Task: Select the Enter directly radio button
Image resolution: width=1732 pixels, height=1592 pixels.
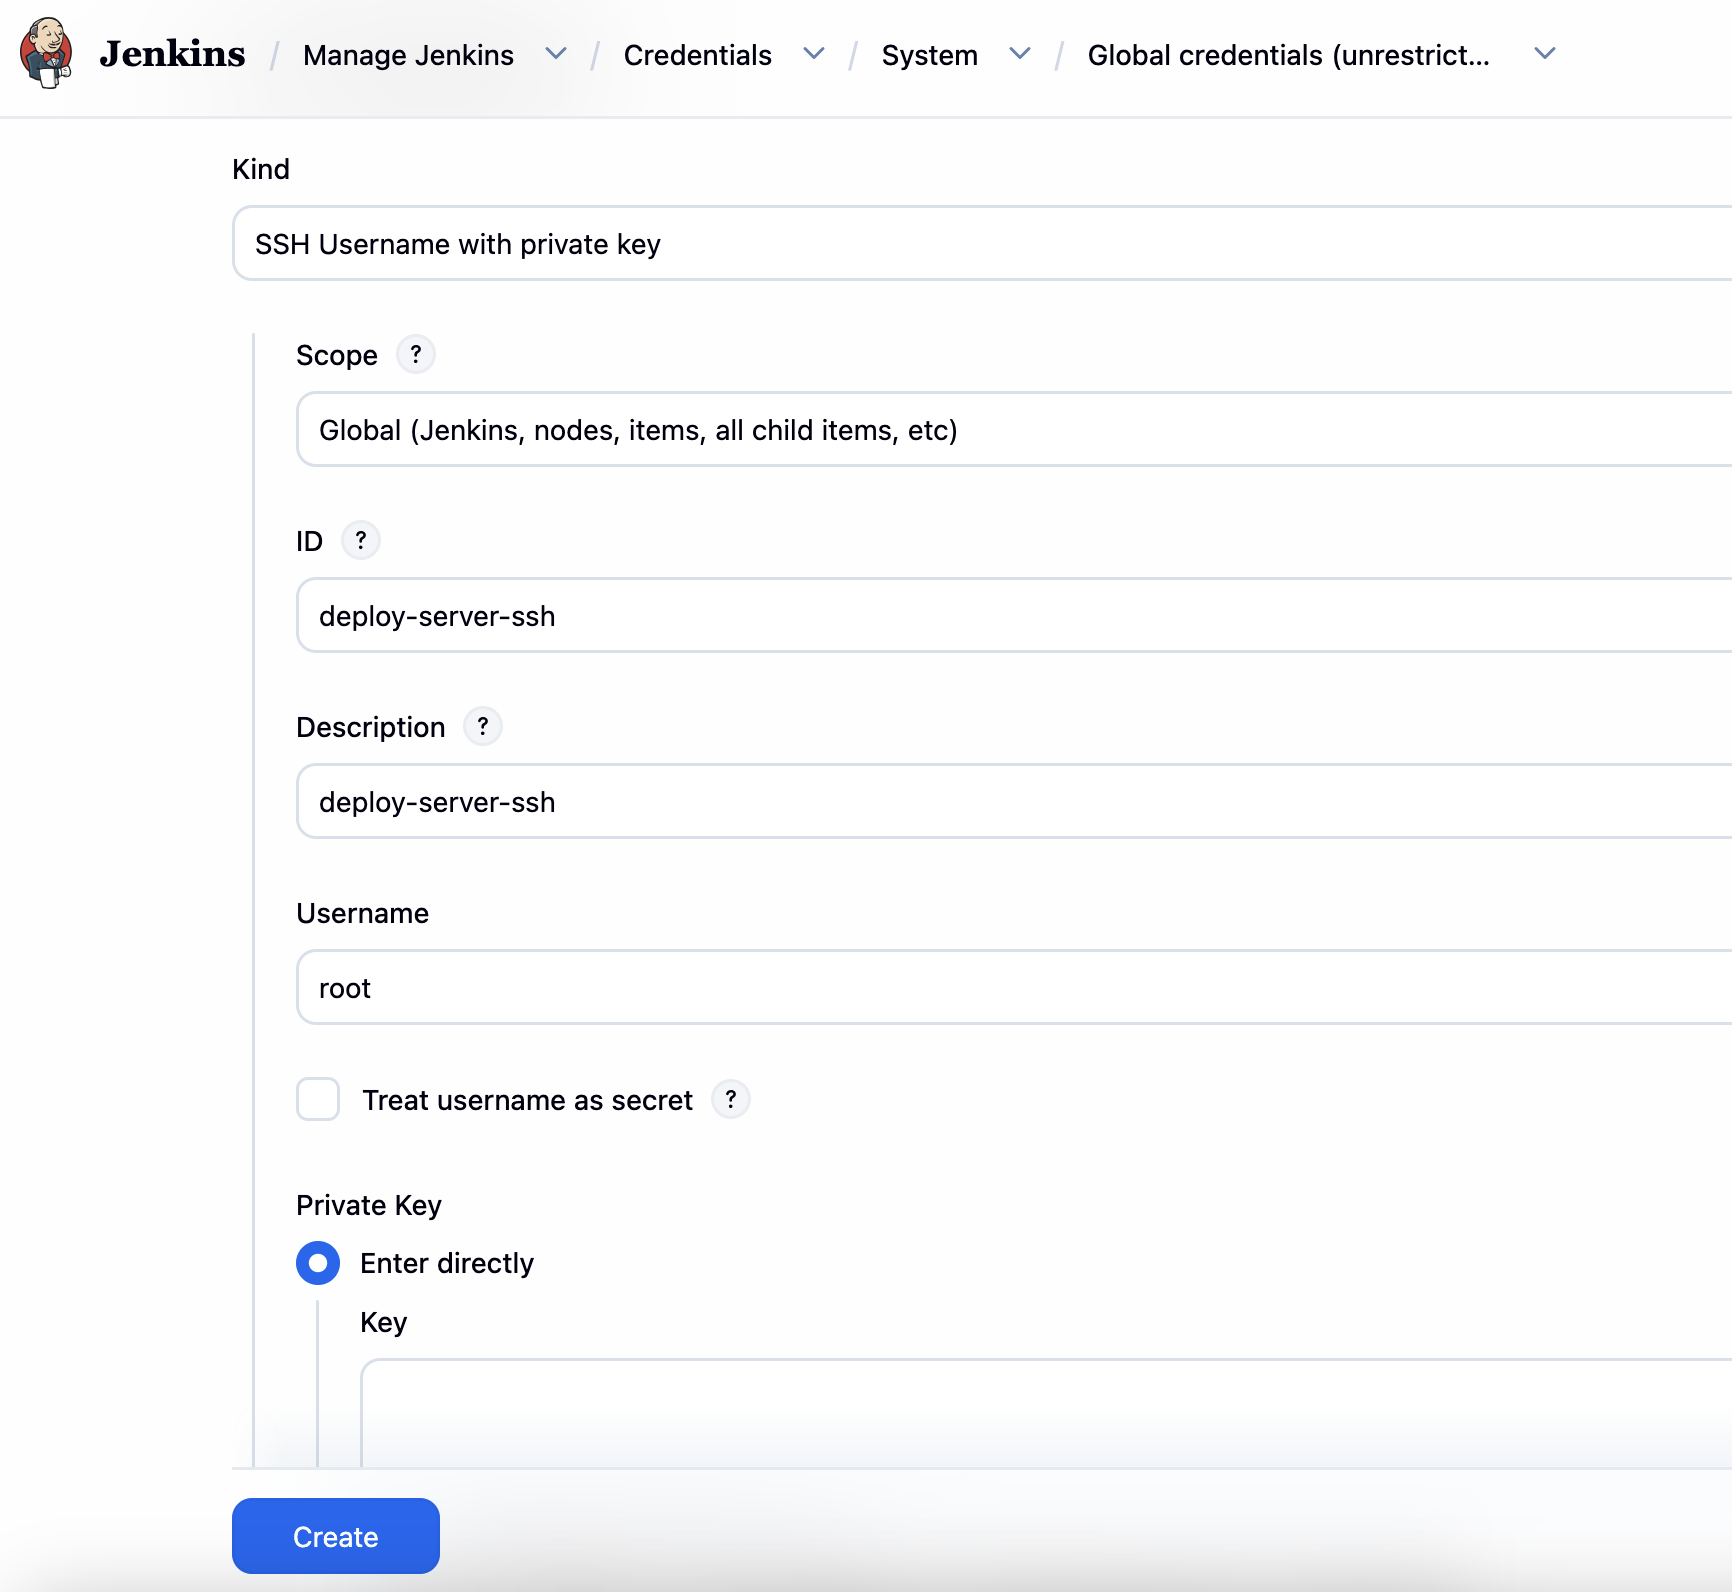Action: [318, 1263]
